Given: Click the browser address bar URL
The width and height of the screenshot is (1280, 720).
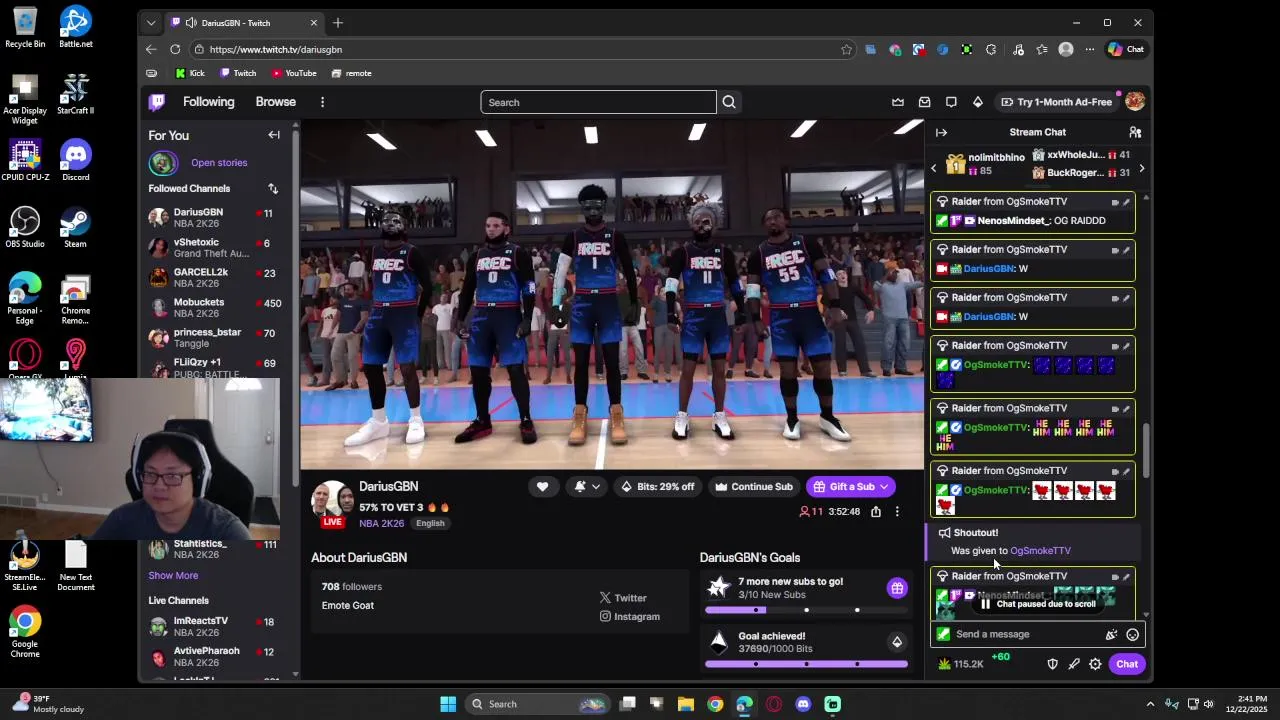Looking at the screenshot, I should (276, 49).
